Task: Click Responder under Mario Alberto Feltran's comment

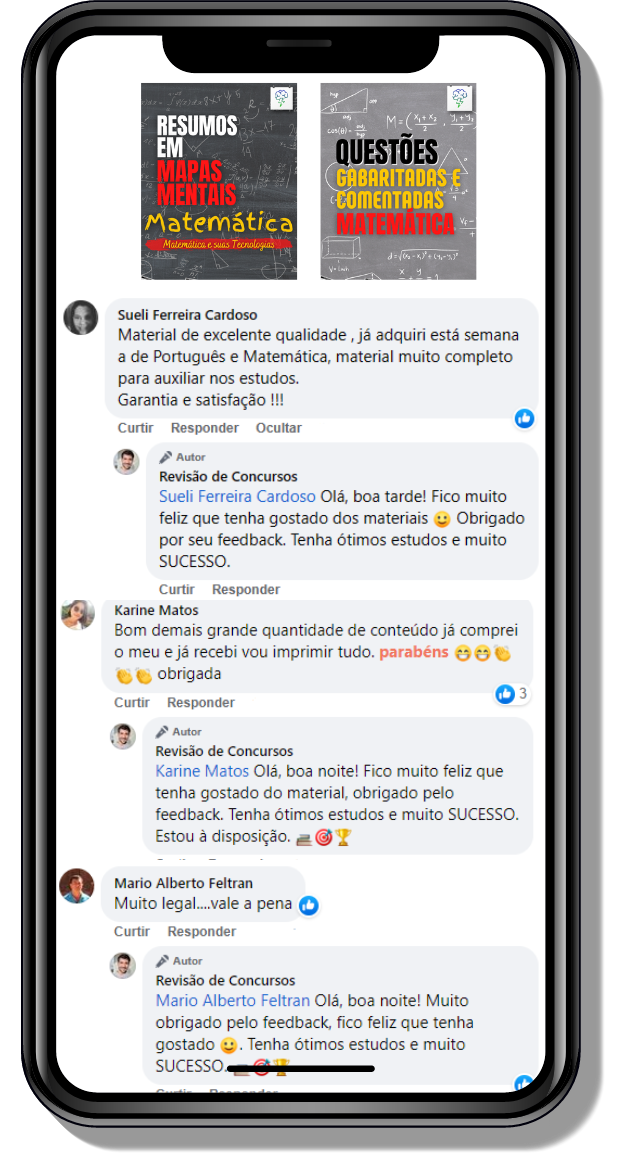Action: 201,932
